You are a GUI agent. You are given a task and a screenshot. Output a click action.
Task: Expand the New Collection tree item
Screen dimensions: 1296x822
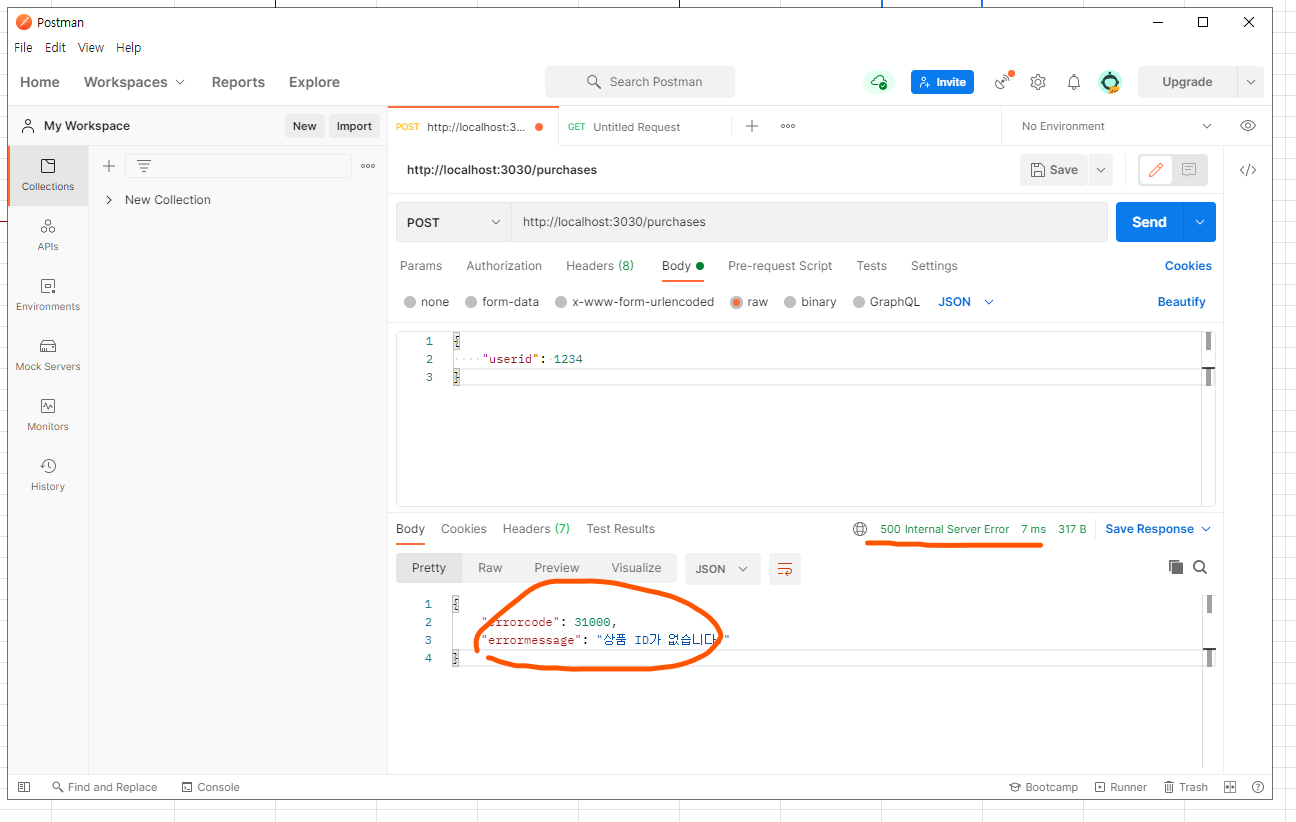pos(109,200)
